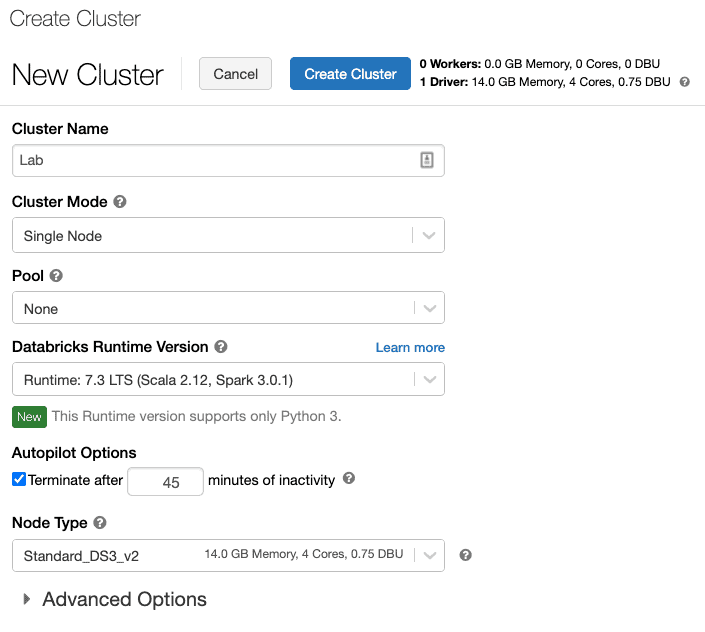The width and height of the screenshot is (705, 632).
Task: Open help icon beside Node Type label
Action: [x=100, y=522]
